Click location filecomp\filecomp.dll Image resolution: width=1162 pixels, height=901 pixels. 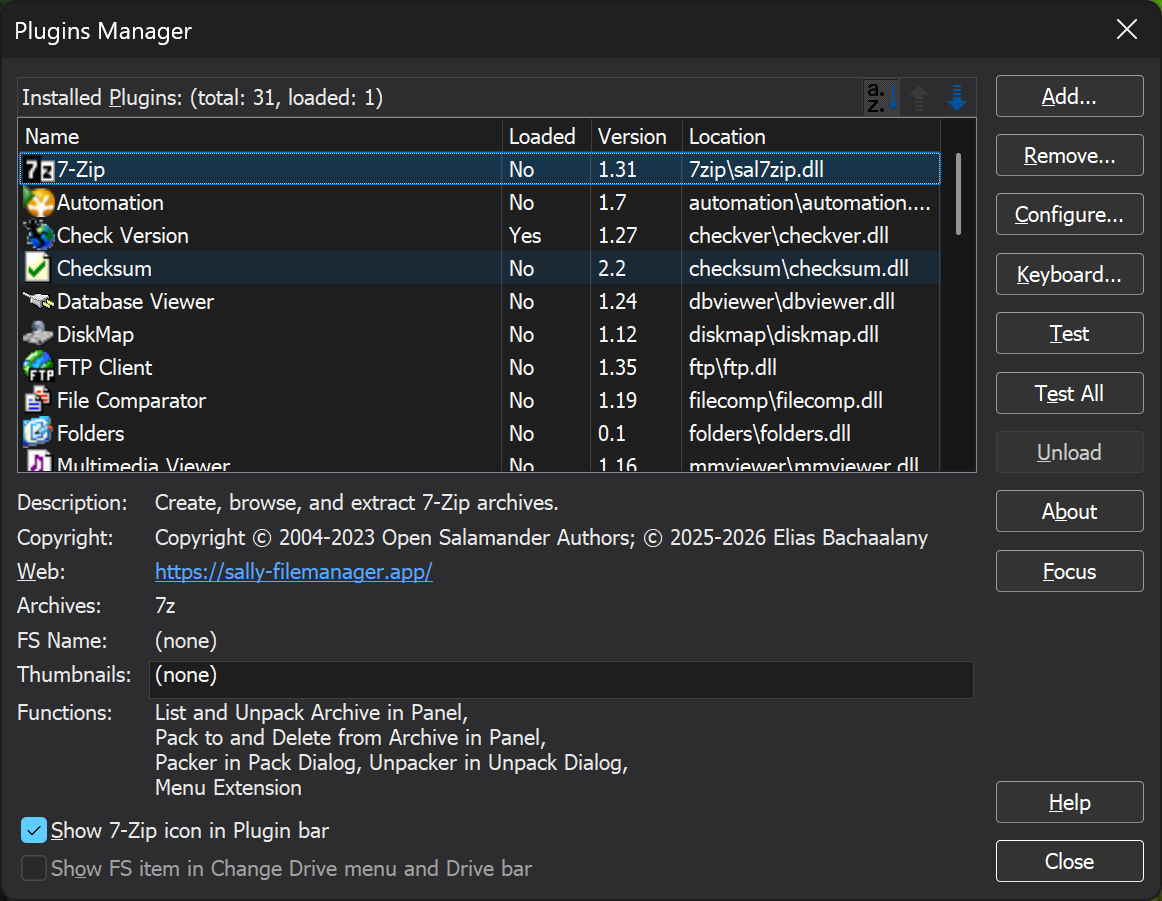(x=786, y=400)
